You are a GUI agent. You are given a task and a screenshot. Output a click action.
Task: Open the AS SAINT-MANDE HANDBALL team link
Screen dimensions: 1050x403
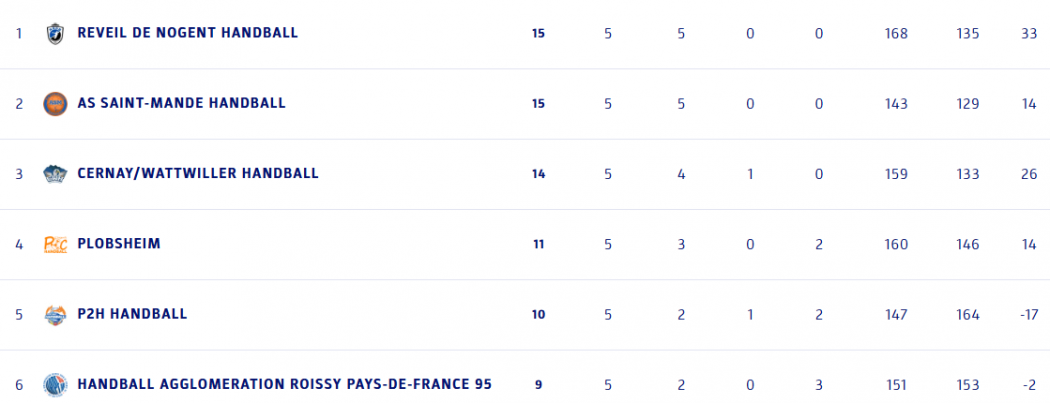(x=181, y=103)
